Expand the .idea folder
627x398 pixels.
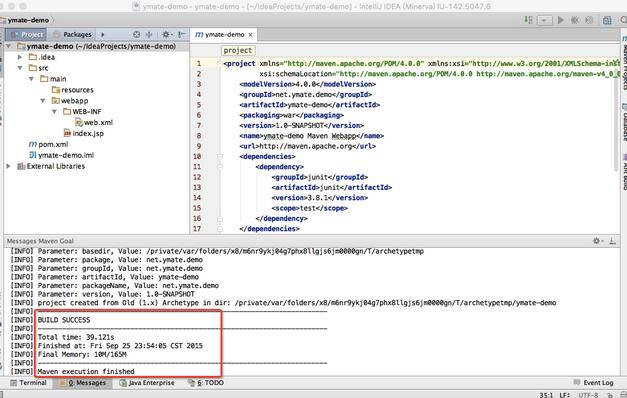(20, 57)
